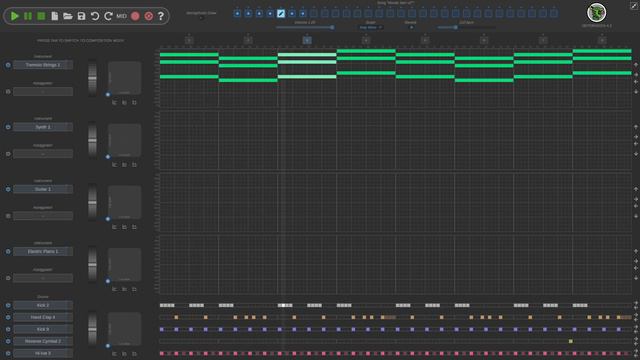Screen dimensions: 640x360
Task: Toggle power for Synth 1 instrument
Action: click(8, 127)
